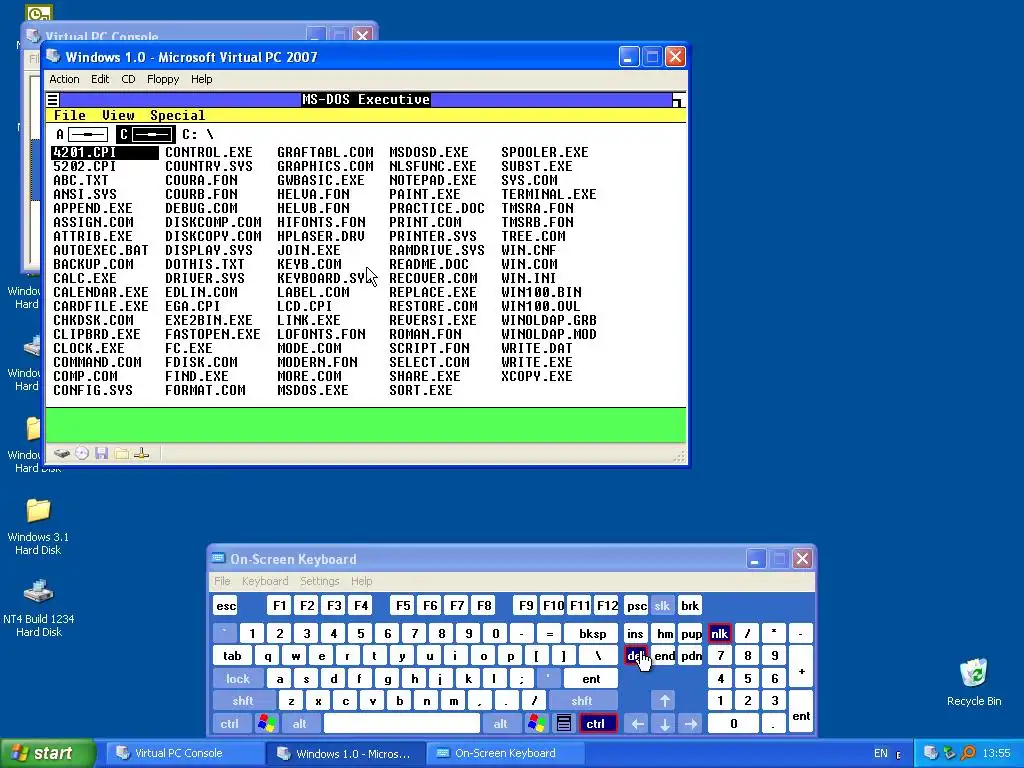The width and height of the screenshot is (1024, 768).
Task: Toggle the right alt key on On-Screen Keyboard
Action: pyautogui.click(x=501, y=724)
